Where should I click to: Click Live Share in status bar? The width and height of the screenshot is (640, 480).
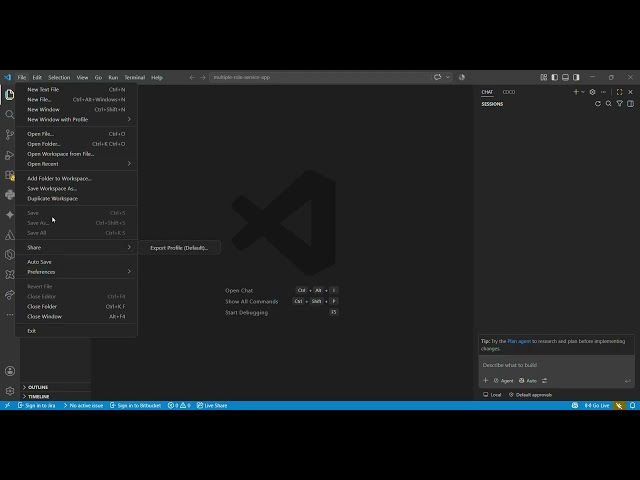coord(212,405)
